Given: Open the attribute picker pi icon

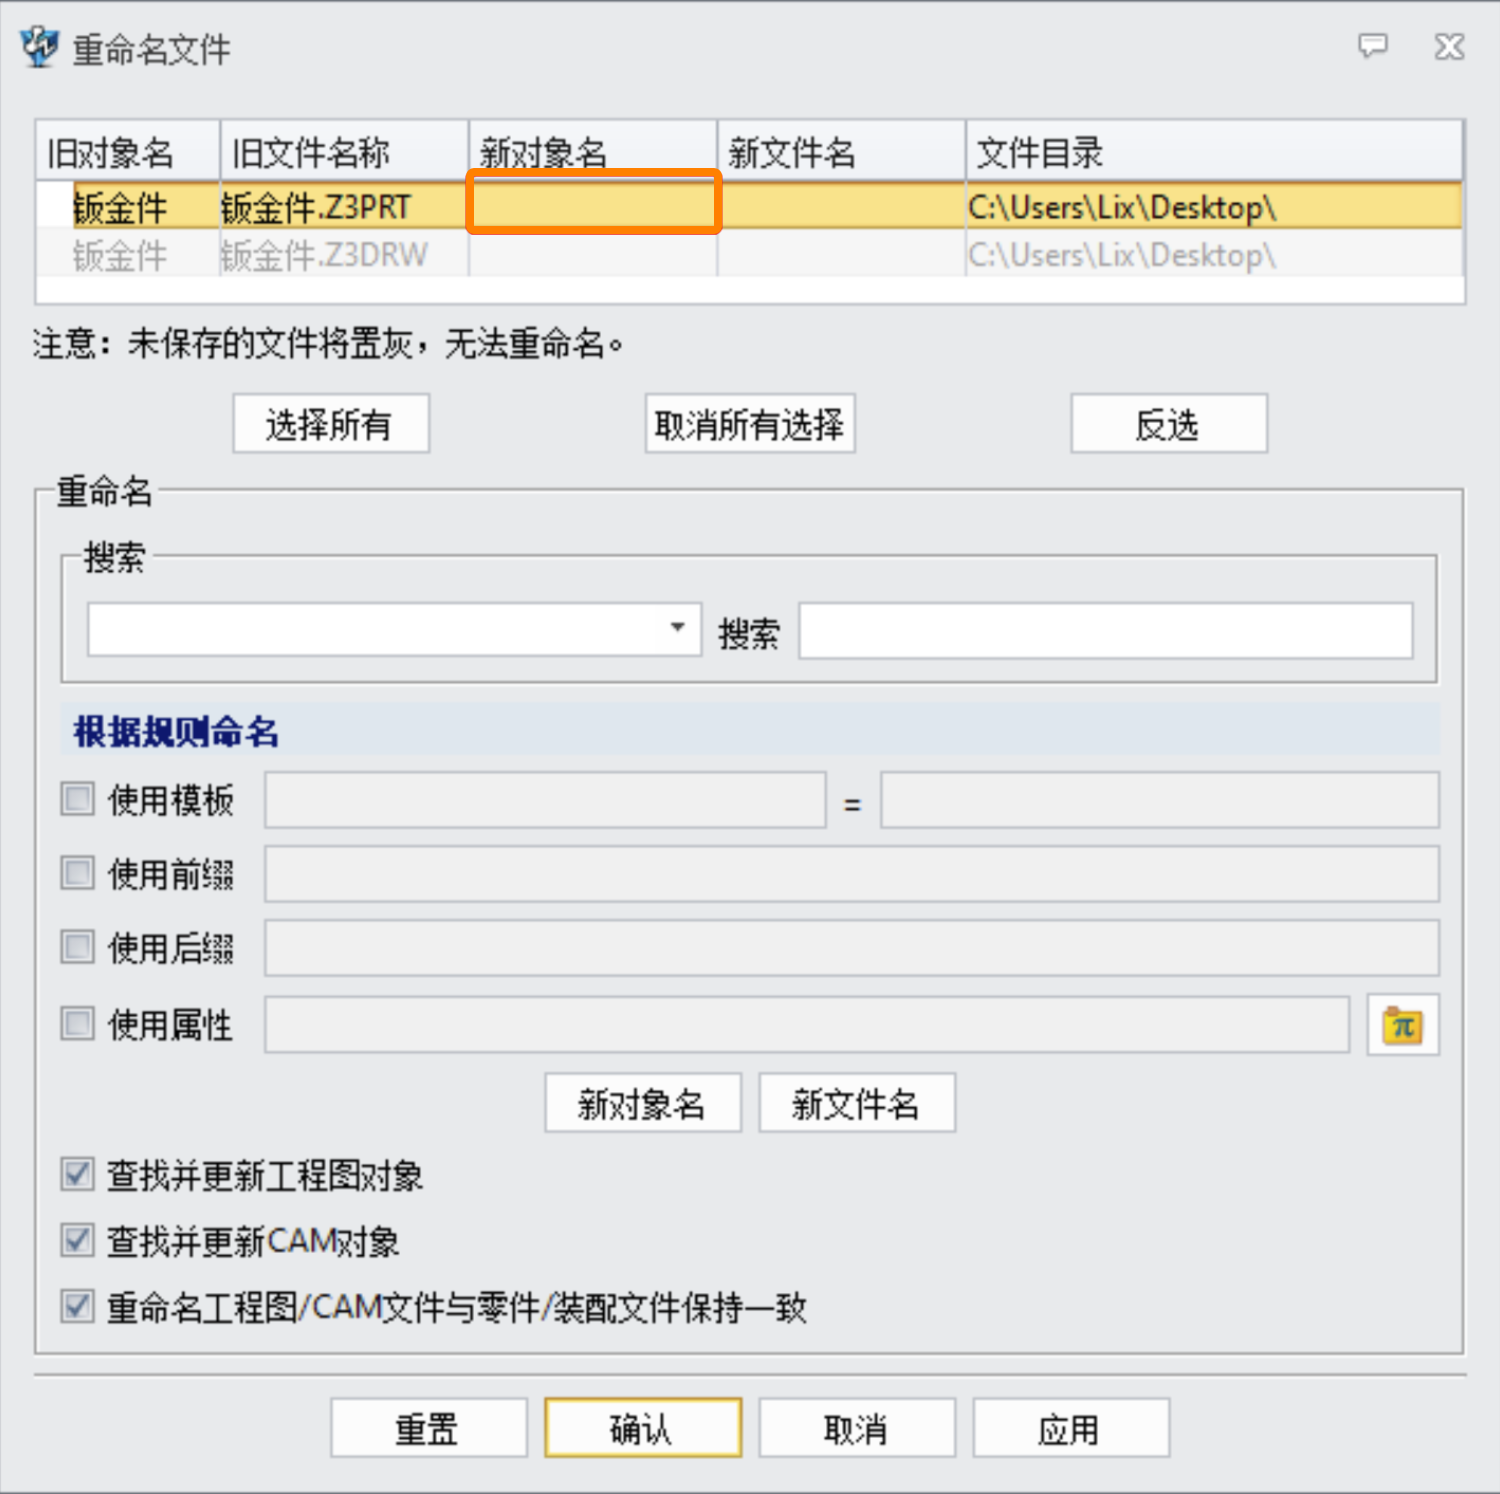Looking at the screenshot, I should pos(1402,1024).
